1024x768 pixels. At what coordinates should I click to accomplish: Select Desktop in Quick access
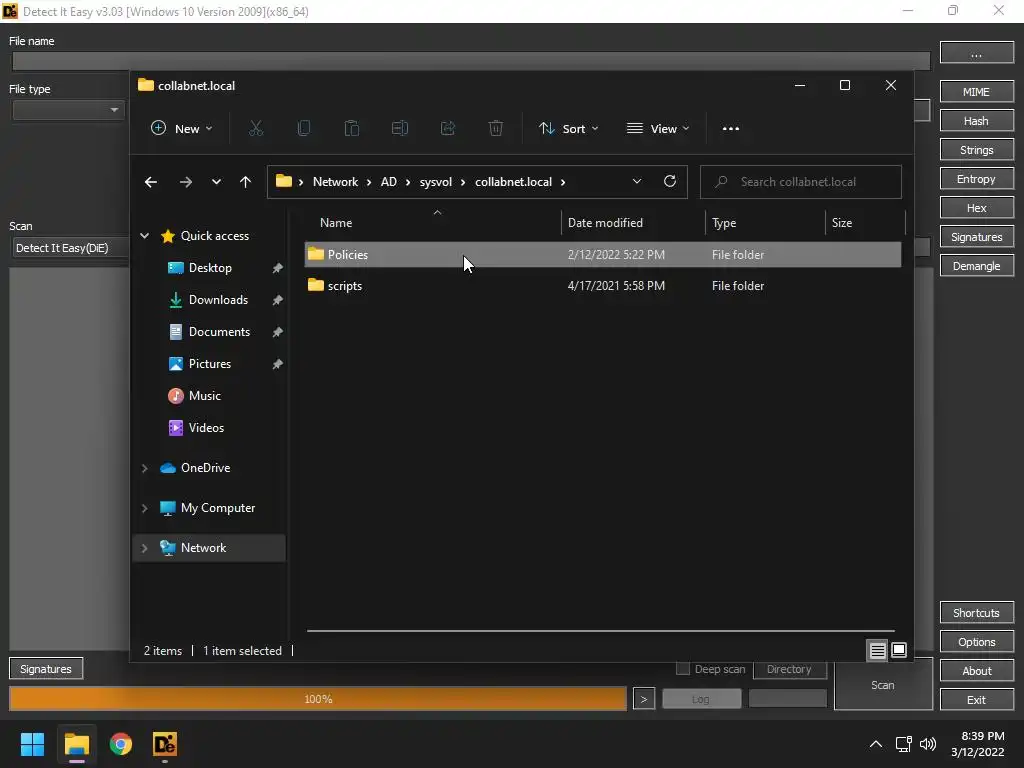pos(210,268)
